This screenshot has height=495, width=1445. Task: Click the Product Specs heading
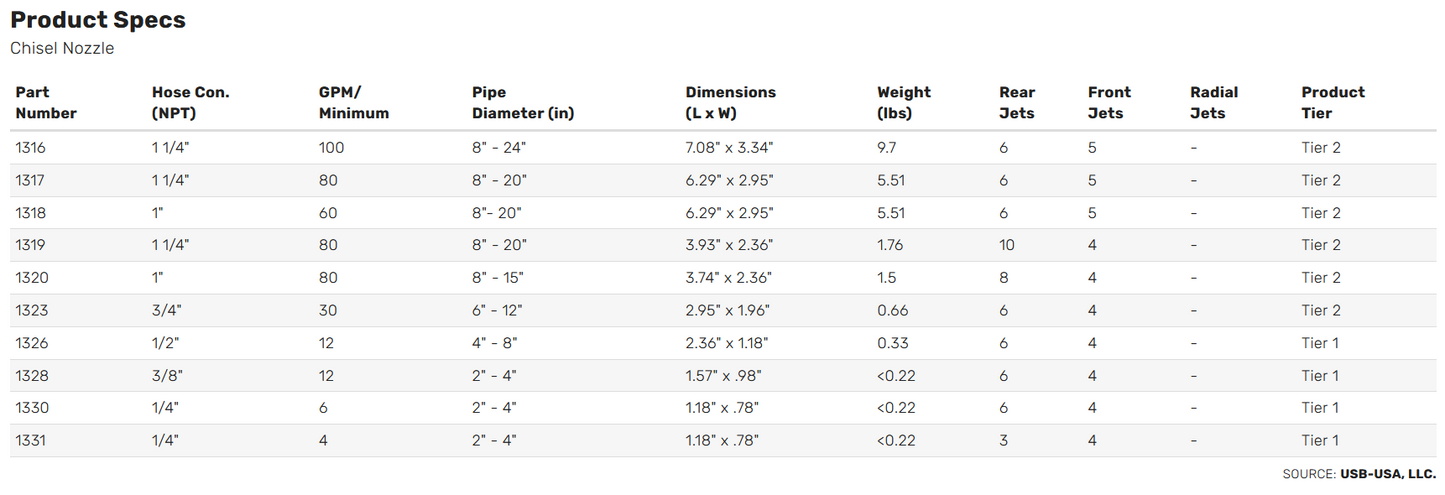click(98, 20)
